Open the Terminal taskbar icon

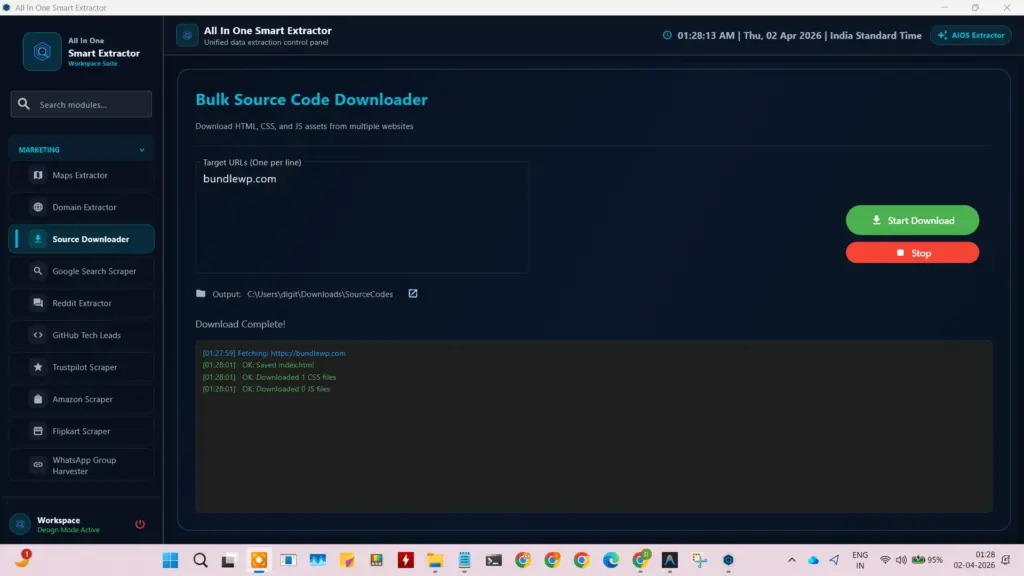pos(494,560)
